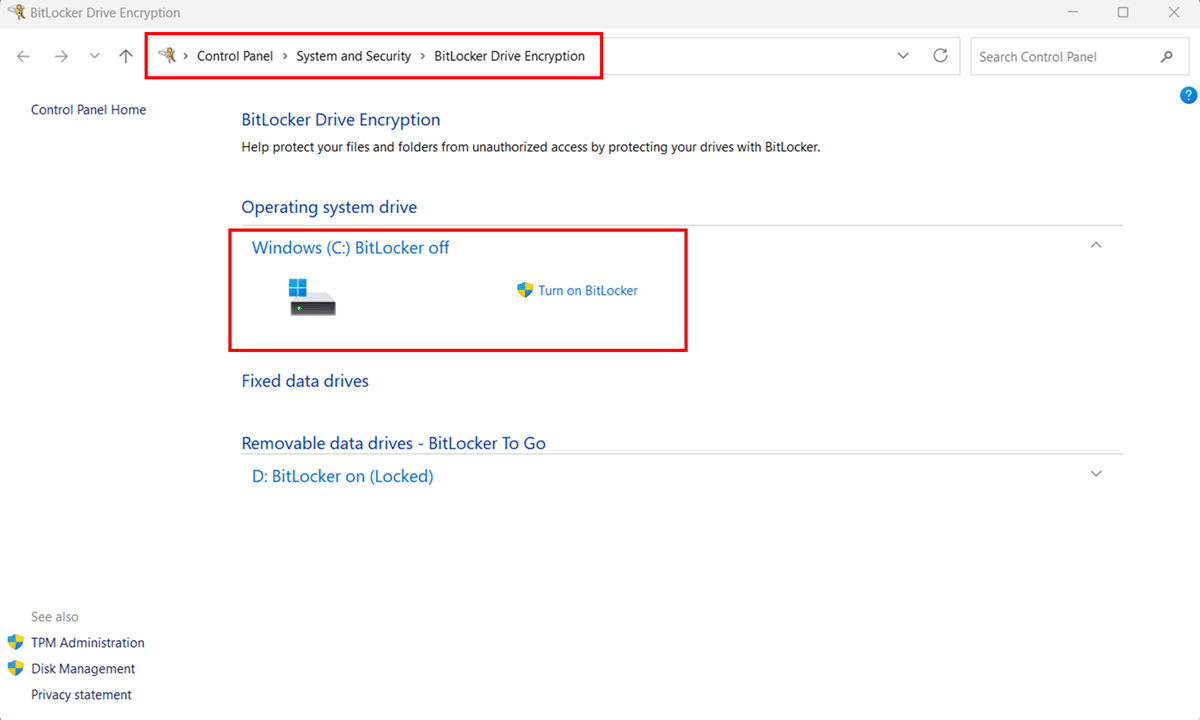This screenshot has height=720, width=1200.
Task: Select Control Panel in the breadcrumb
Action: pos(235,56)
